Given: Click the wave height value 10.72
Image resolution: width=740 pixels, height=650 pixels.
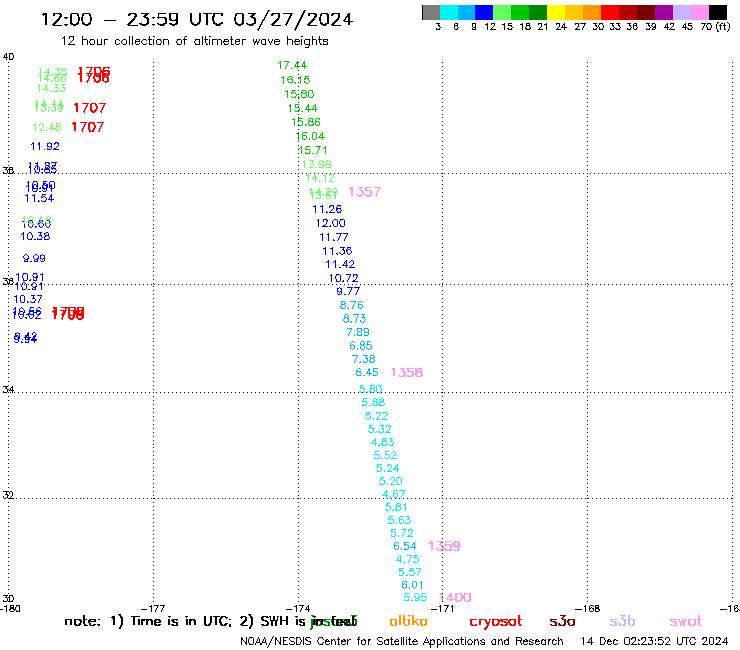Looking at the screenshot, I should click(343, 278).
